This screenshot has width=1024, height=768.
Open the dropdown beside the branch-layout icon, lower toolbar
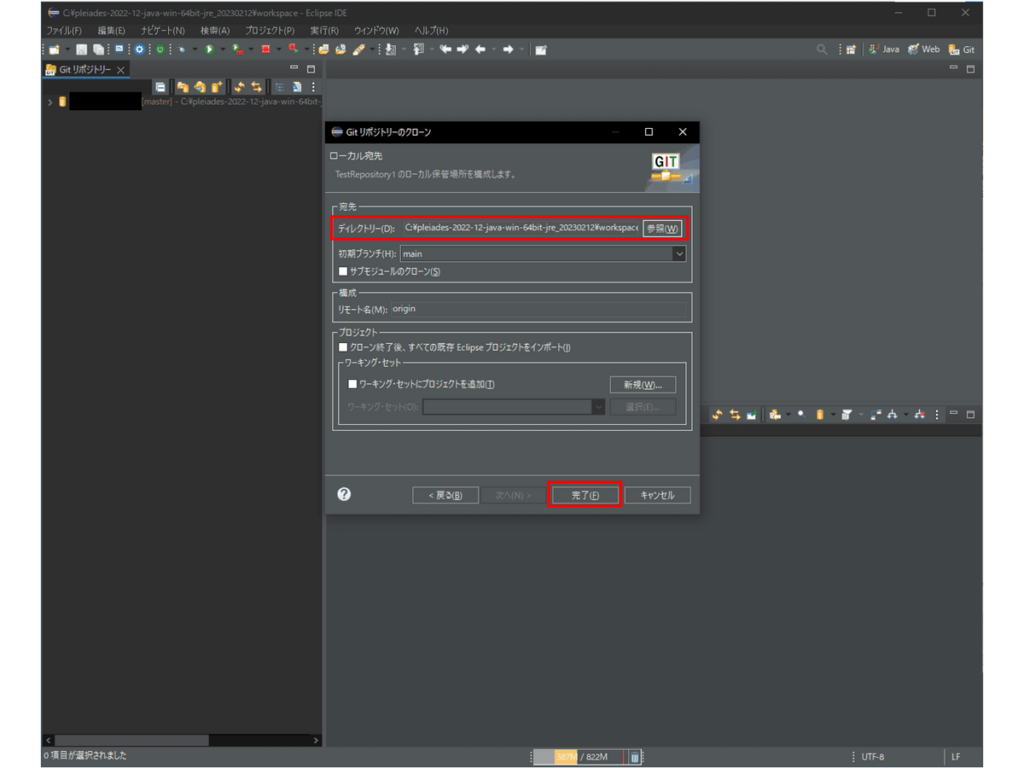pyautogui.click(x=906, y=414)
